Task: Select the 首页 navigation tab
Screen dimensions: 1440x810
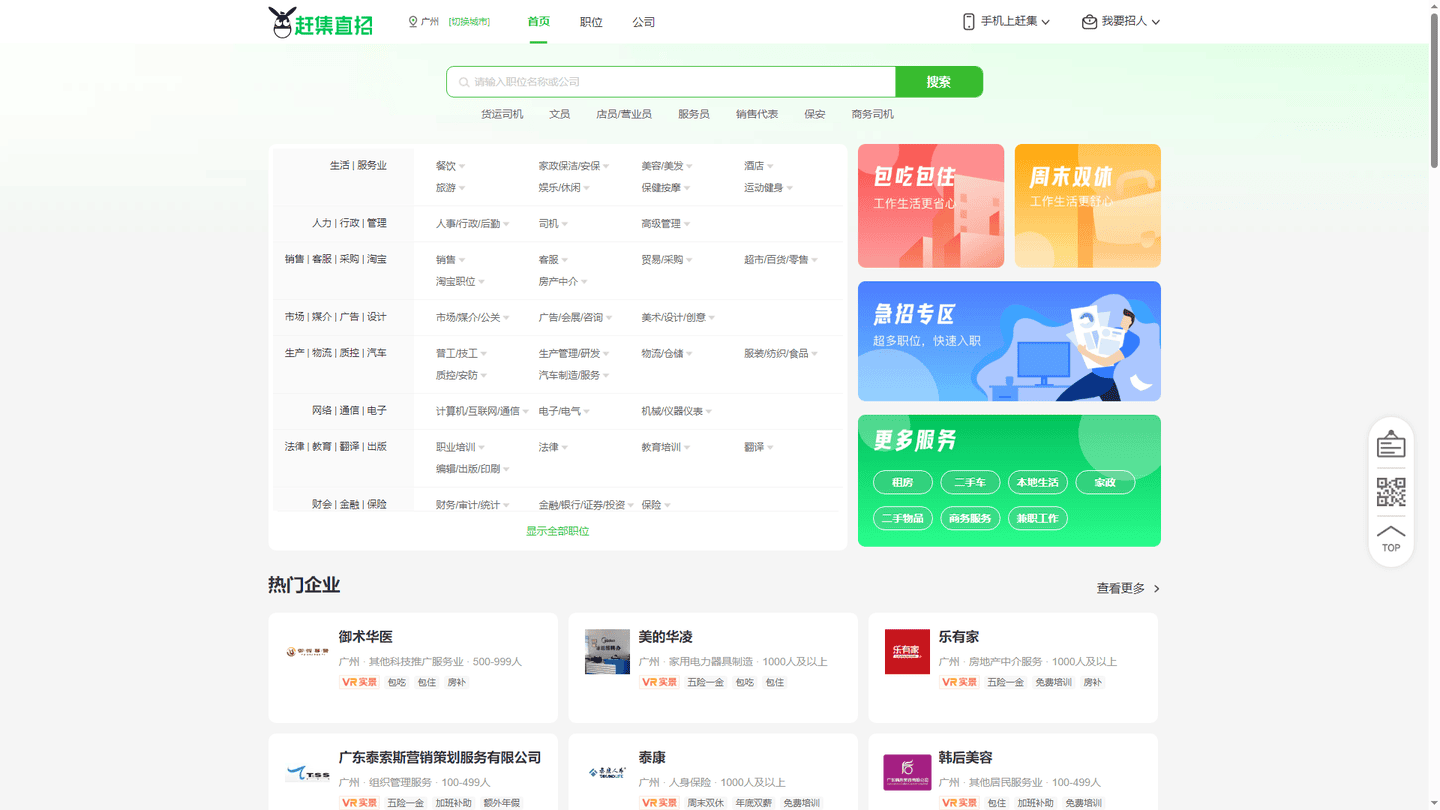Action: pyautogui.click(x=538, y=22)
